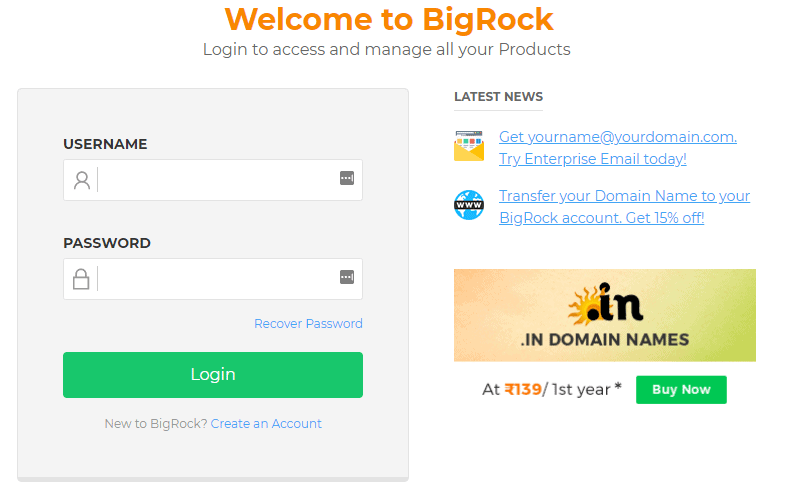The height and width of the screenshot is (489, 803).
Task: Open the Enterprise Email news link
Action: [618, 147]
